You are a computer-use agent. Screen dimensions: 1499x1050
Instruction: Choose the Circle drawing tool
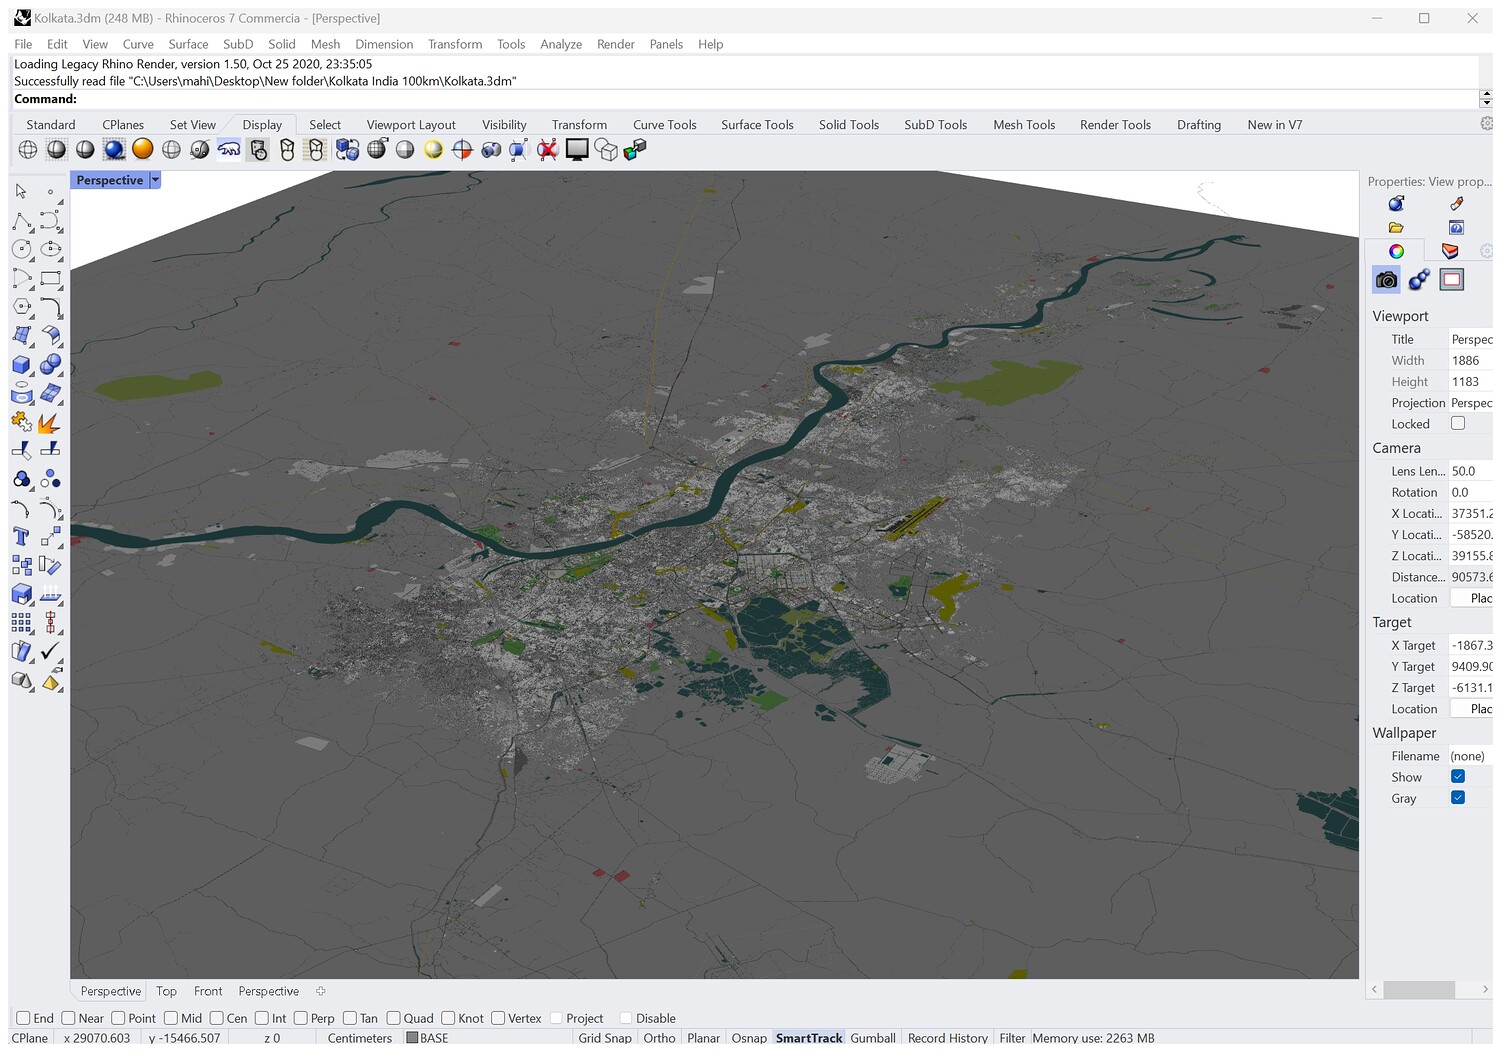point(22,249)
